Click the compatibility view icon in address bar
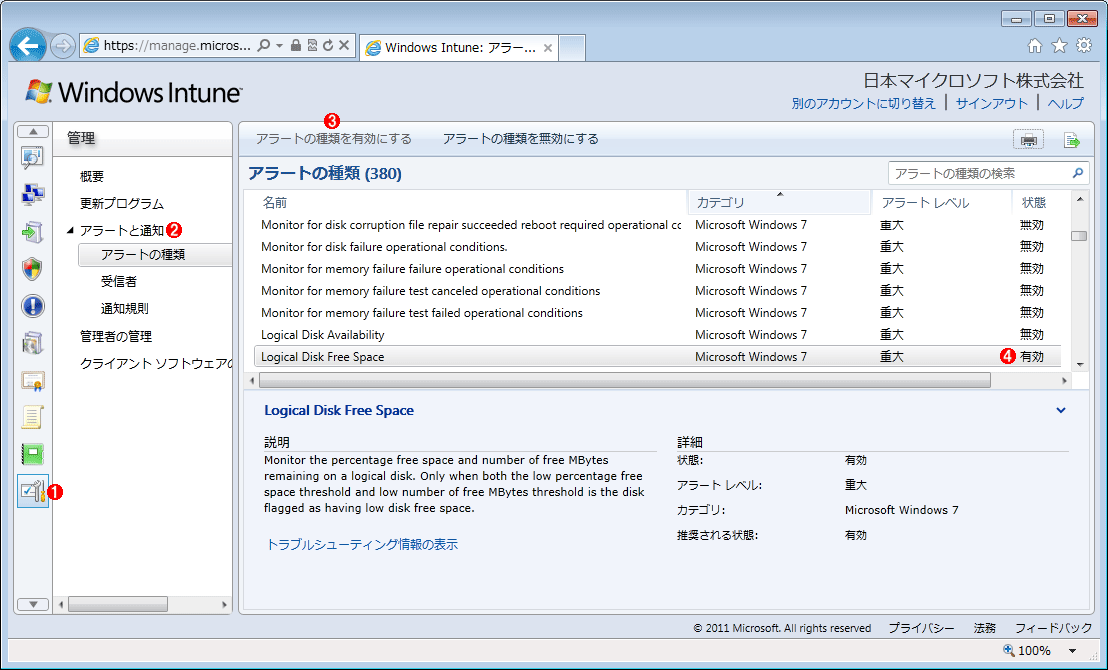 [x=312, y=45]
